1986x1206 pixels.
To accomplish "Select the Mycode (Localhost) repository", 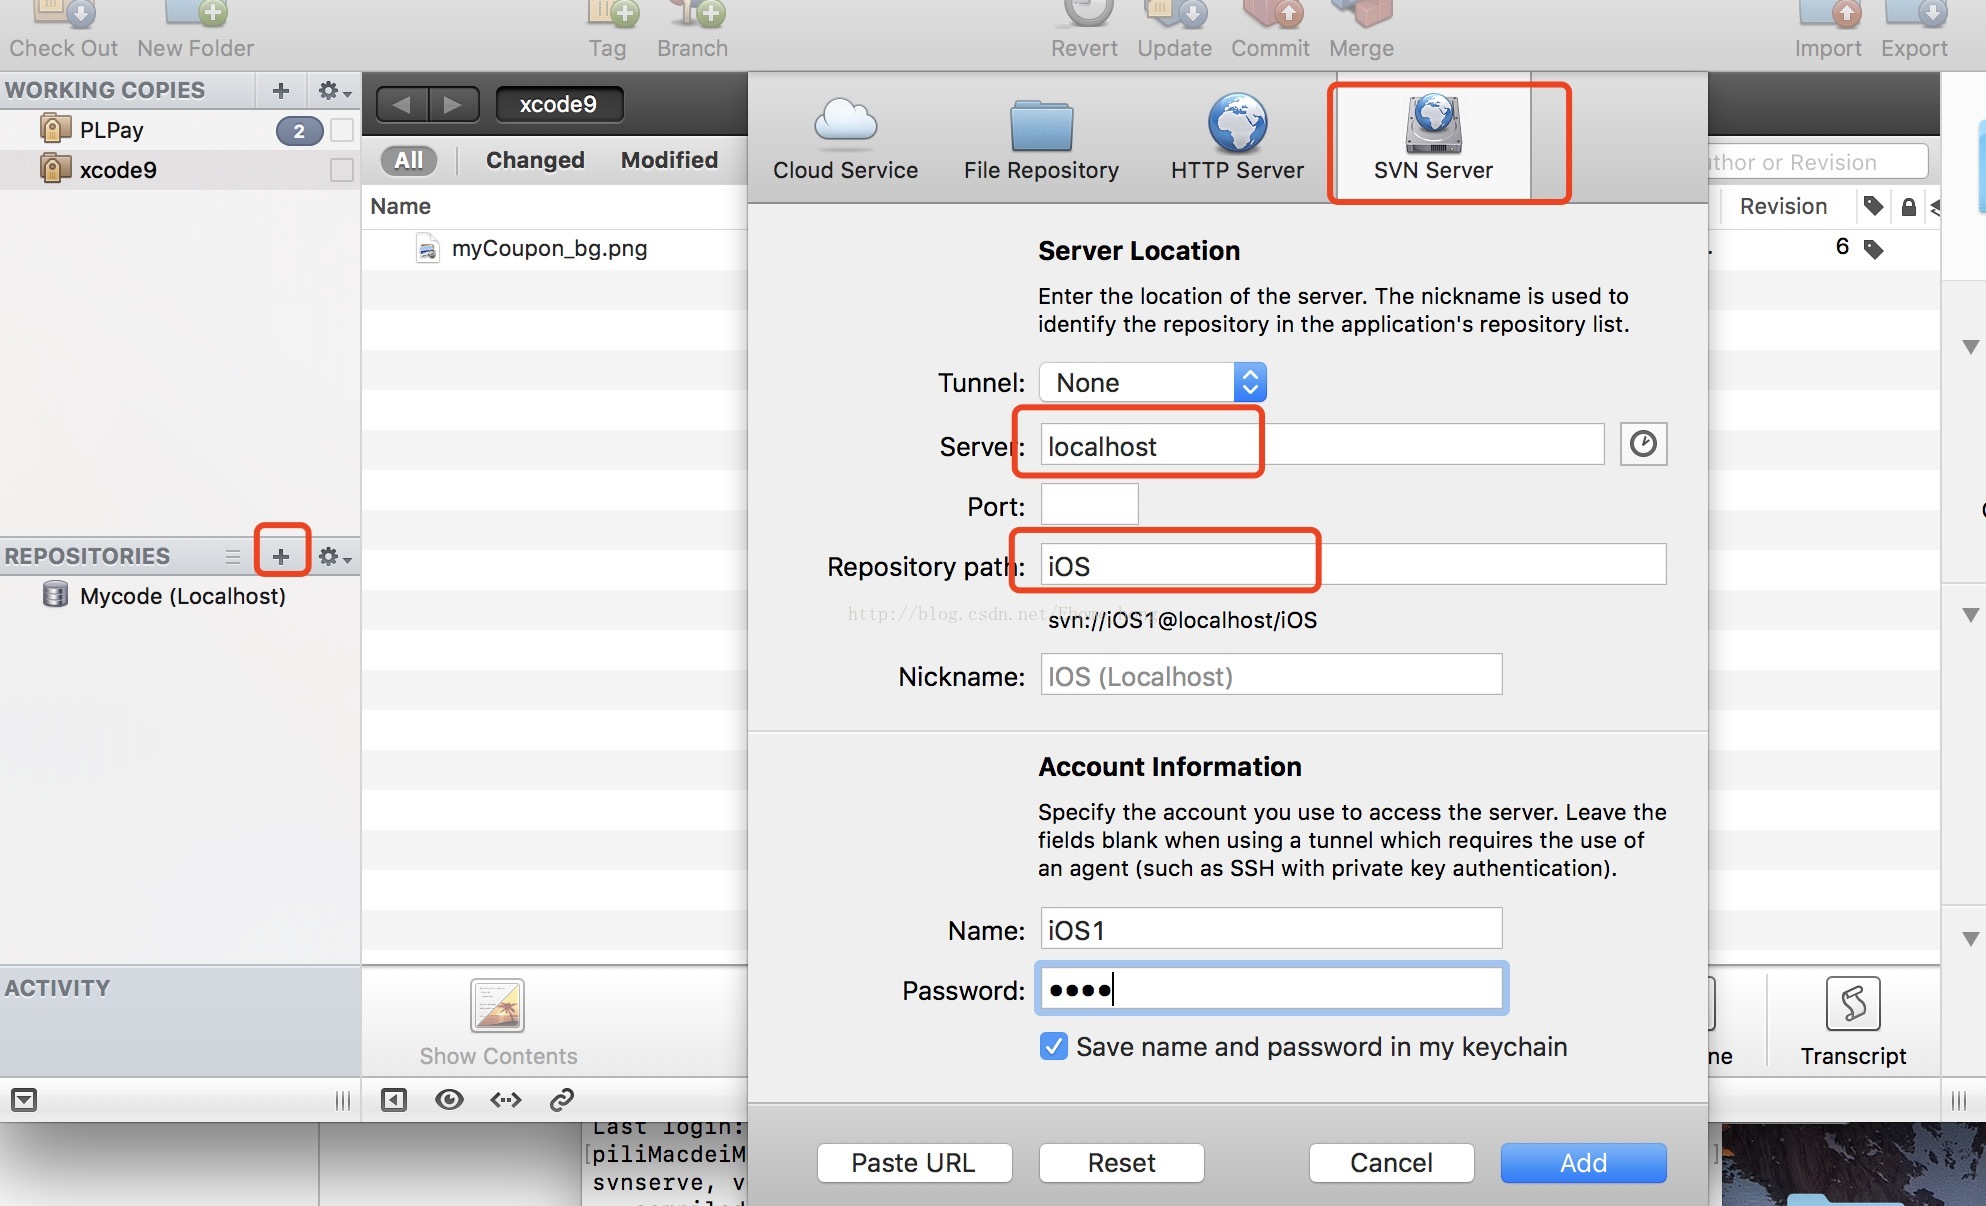I will point(180,596).
